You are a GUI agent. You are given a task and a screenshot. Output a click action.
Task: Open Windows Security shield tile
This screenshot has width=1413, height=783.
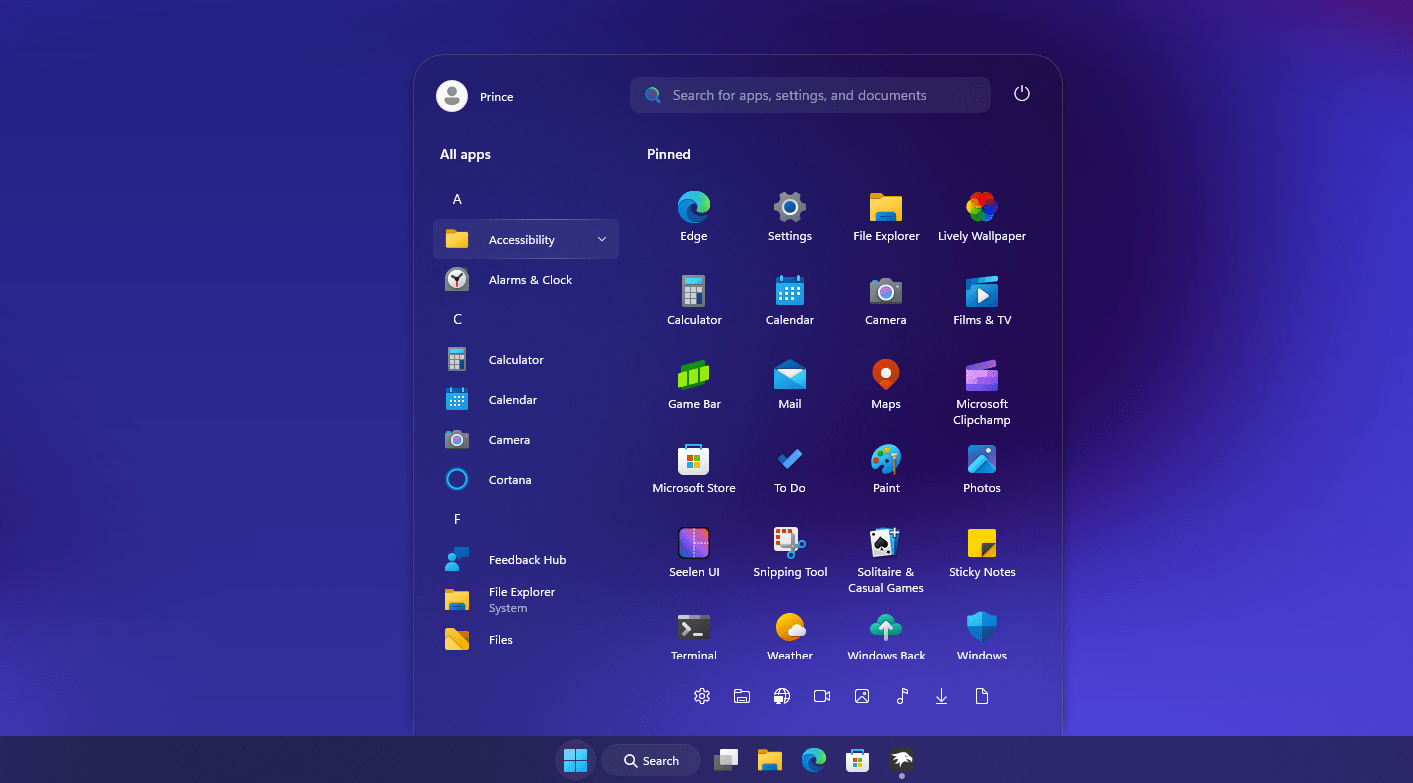pos(982,635)
